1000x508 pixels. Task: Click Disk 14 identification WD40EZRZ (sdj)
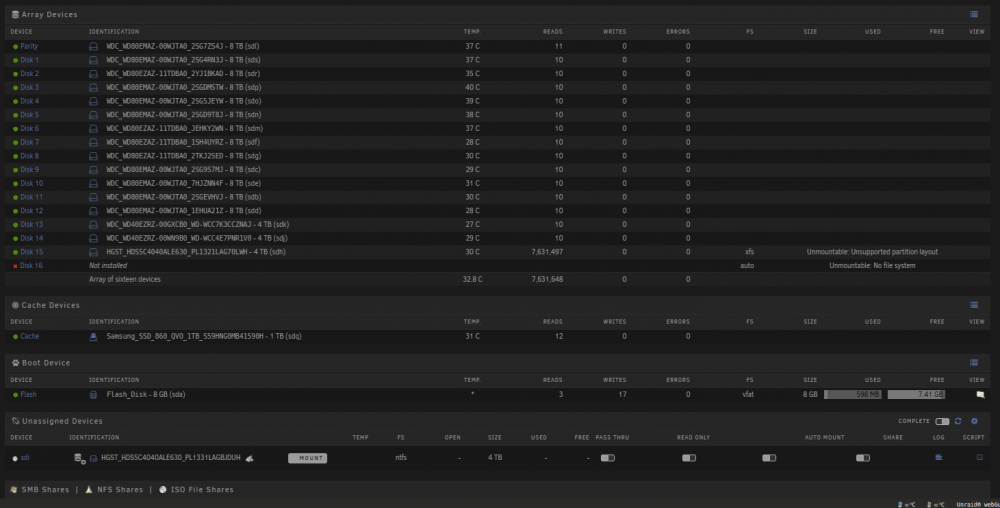click(x=197, y=238)
